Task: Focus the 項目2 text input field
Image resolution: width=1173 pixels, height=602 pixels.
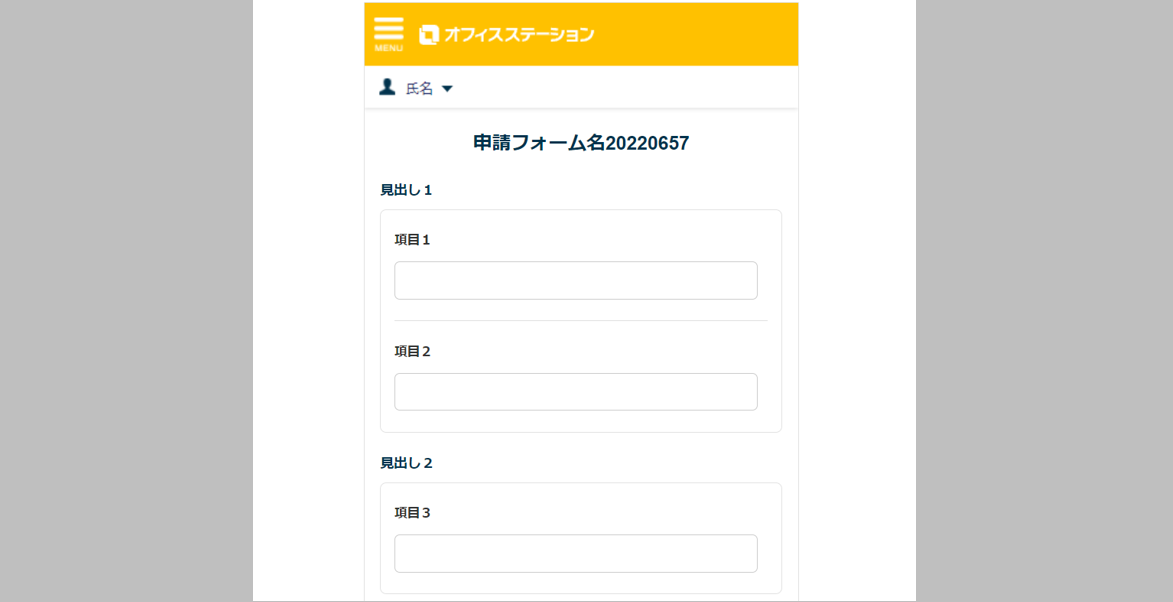Action: point(576,392)
